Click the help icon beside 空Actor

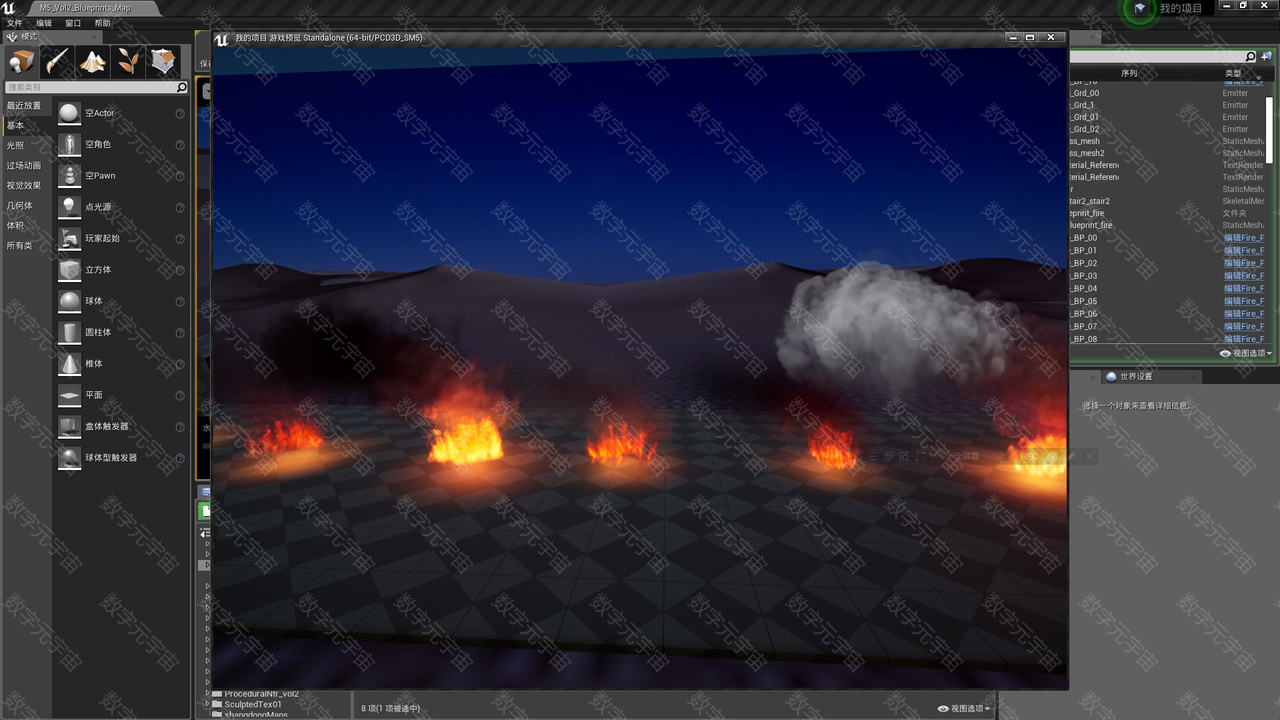click(x=180, y=114)
